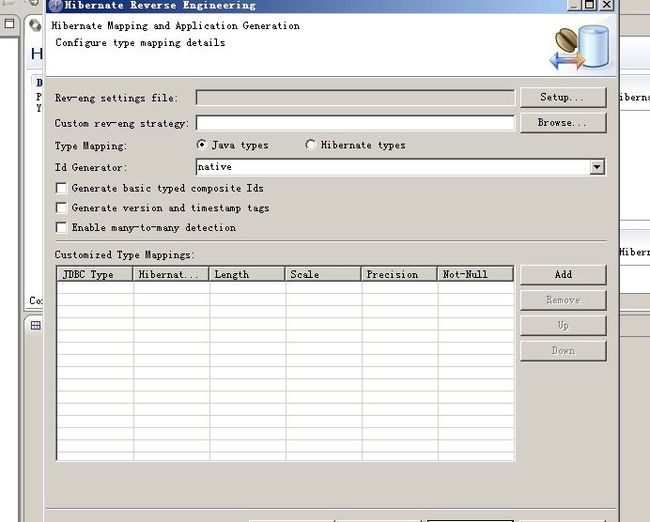Screen dimensions: 650x522
Task: Click the Scale column header
Action: [323, 274]
